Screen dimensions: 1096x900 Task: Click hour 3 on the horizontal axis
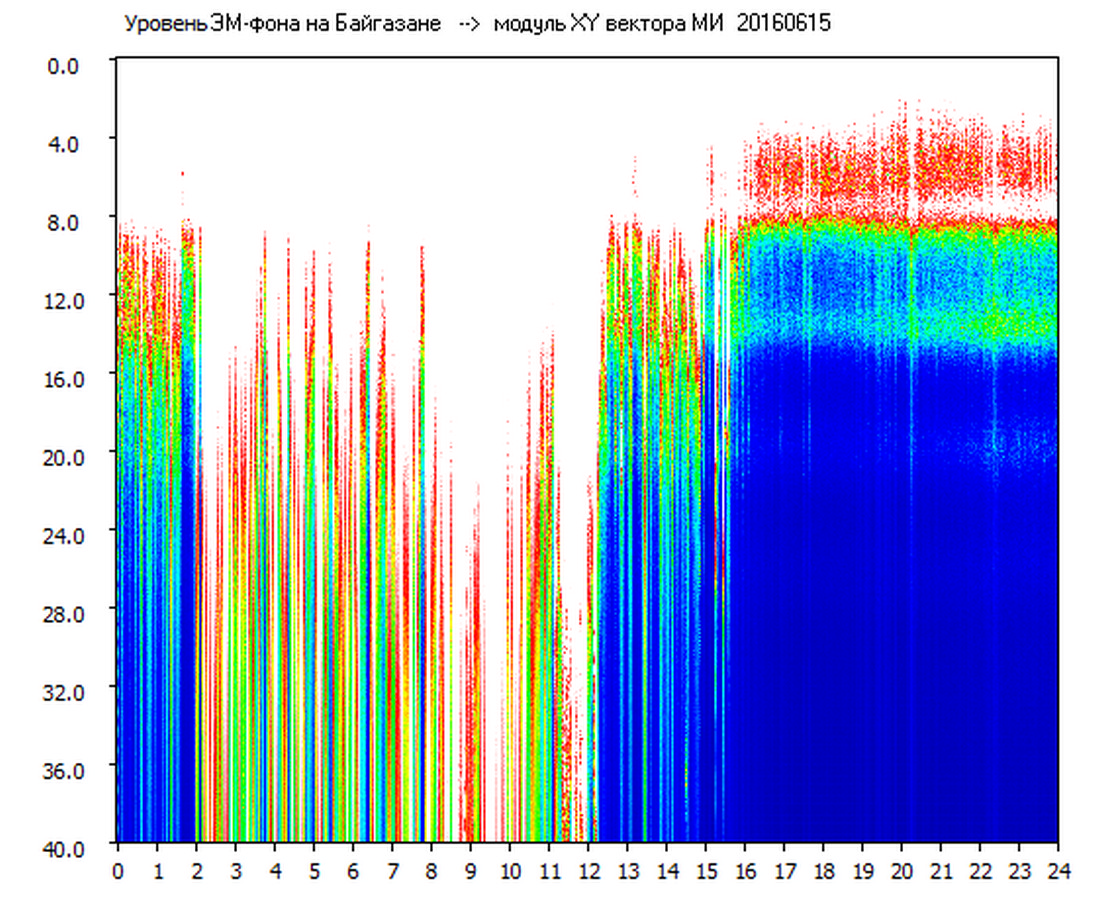(x=235, y=871)
